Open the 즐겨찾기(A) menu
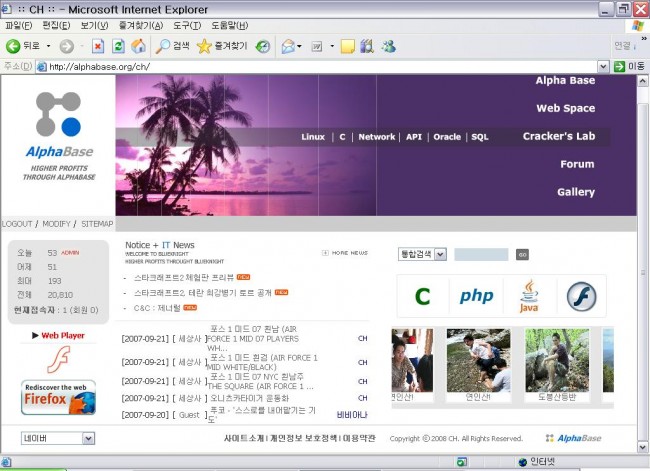Viewport: 650px width, 471px height. click(141, 26)
